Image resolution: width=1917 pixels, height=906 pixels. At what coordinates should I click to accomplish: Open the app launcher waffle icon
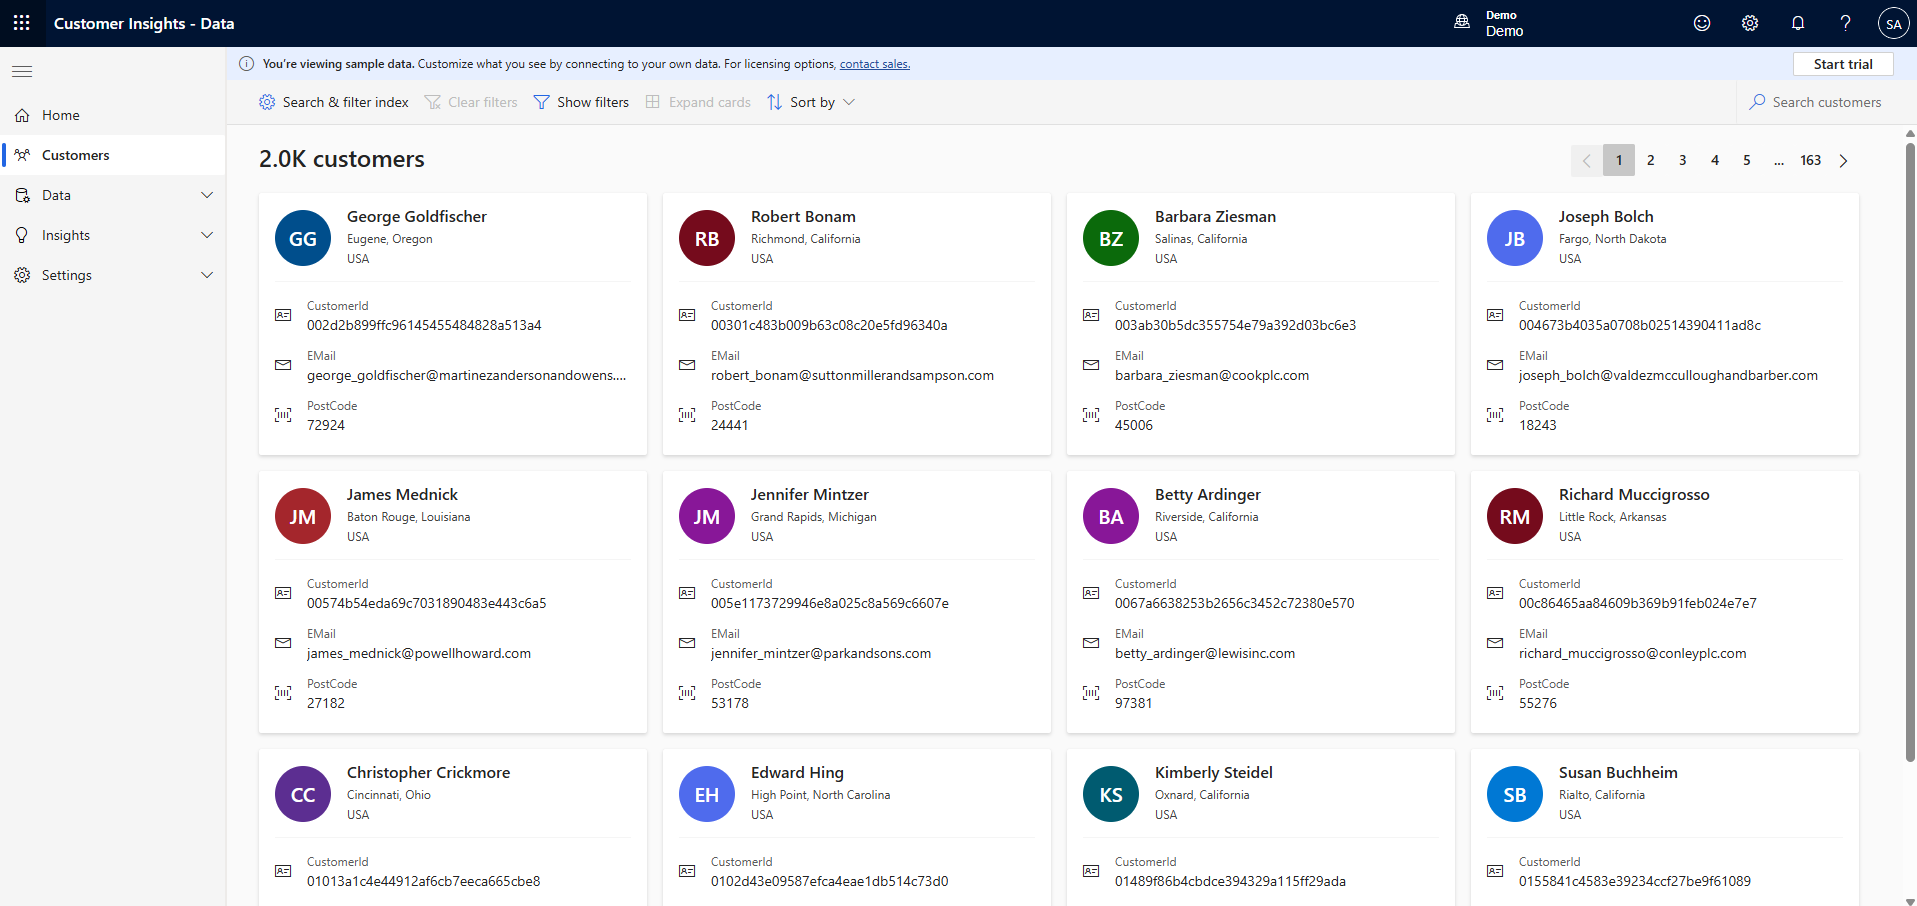(x=22, y=23)
